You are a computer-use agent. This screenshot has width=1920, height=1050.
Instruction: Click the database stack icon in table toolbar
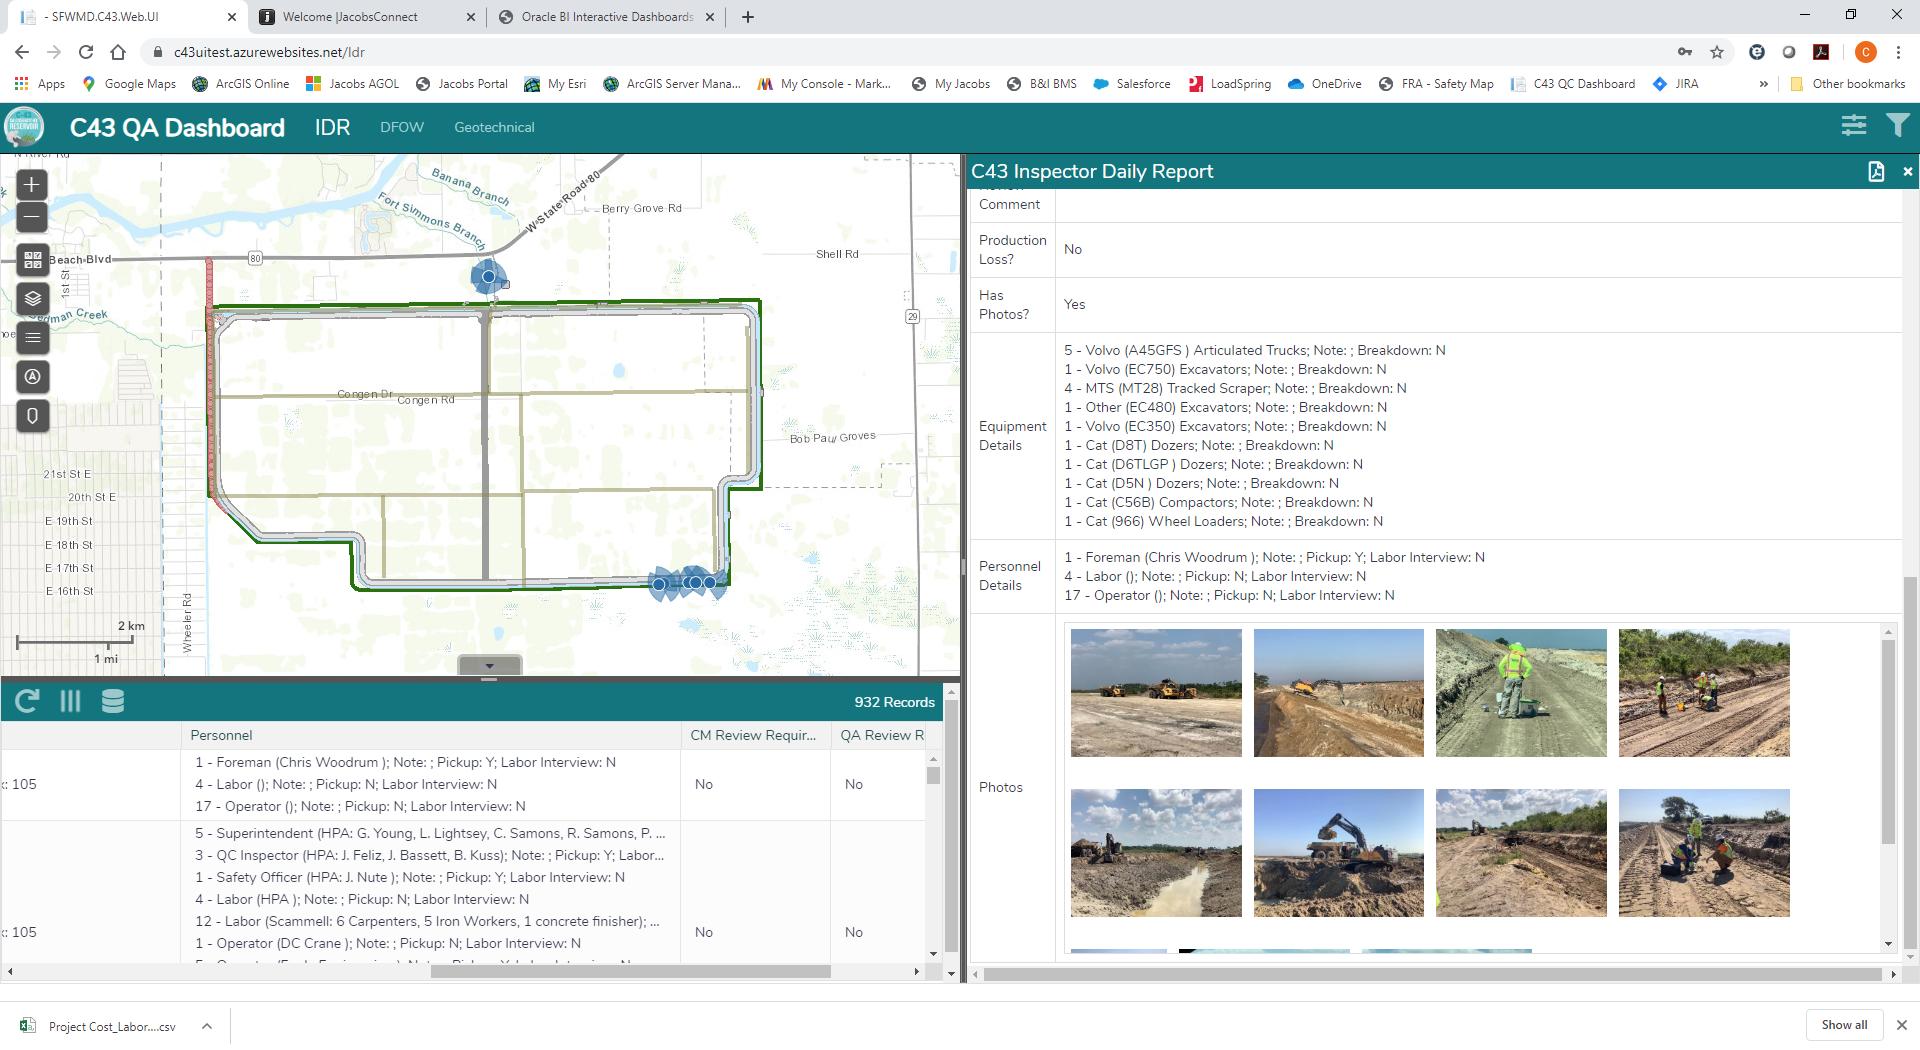click(x=113, y=702)
